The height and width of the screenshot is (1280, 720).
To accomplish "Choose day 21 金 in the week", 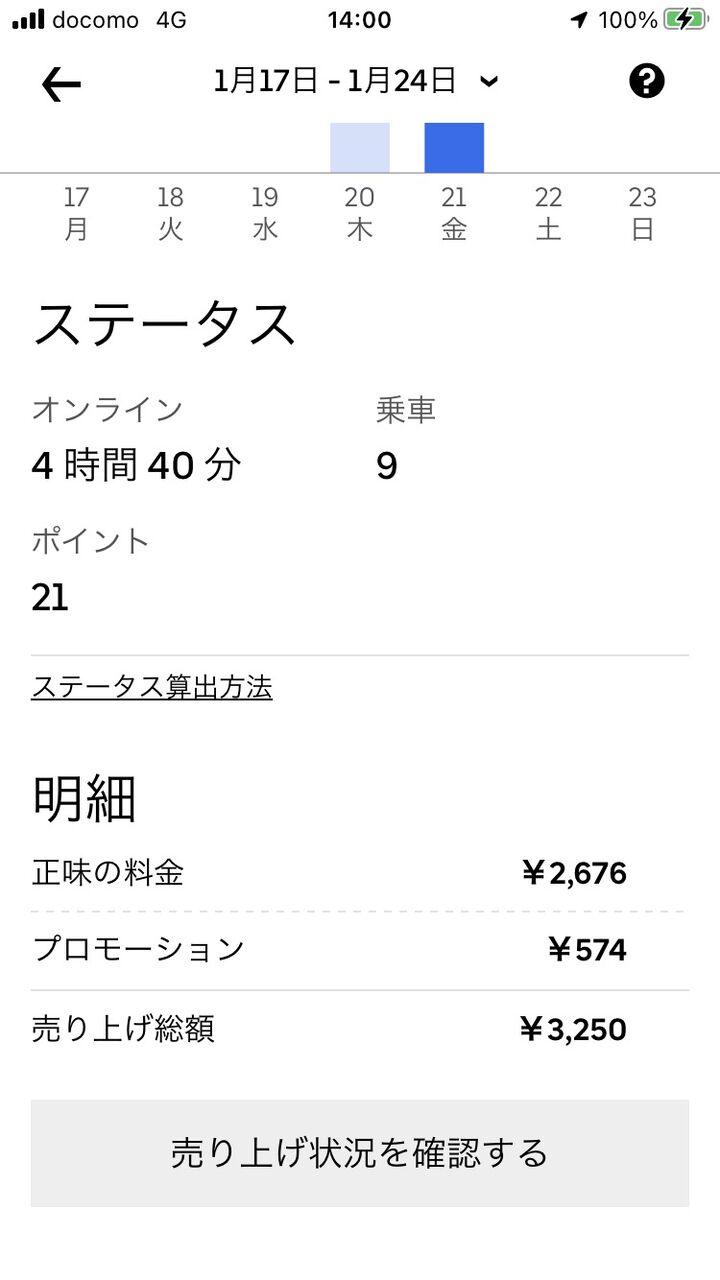I will [454, 213].
